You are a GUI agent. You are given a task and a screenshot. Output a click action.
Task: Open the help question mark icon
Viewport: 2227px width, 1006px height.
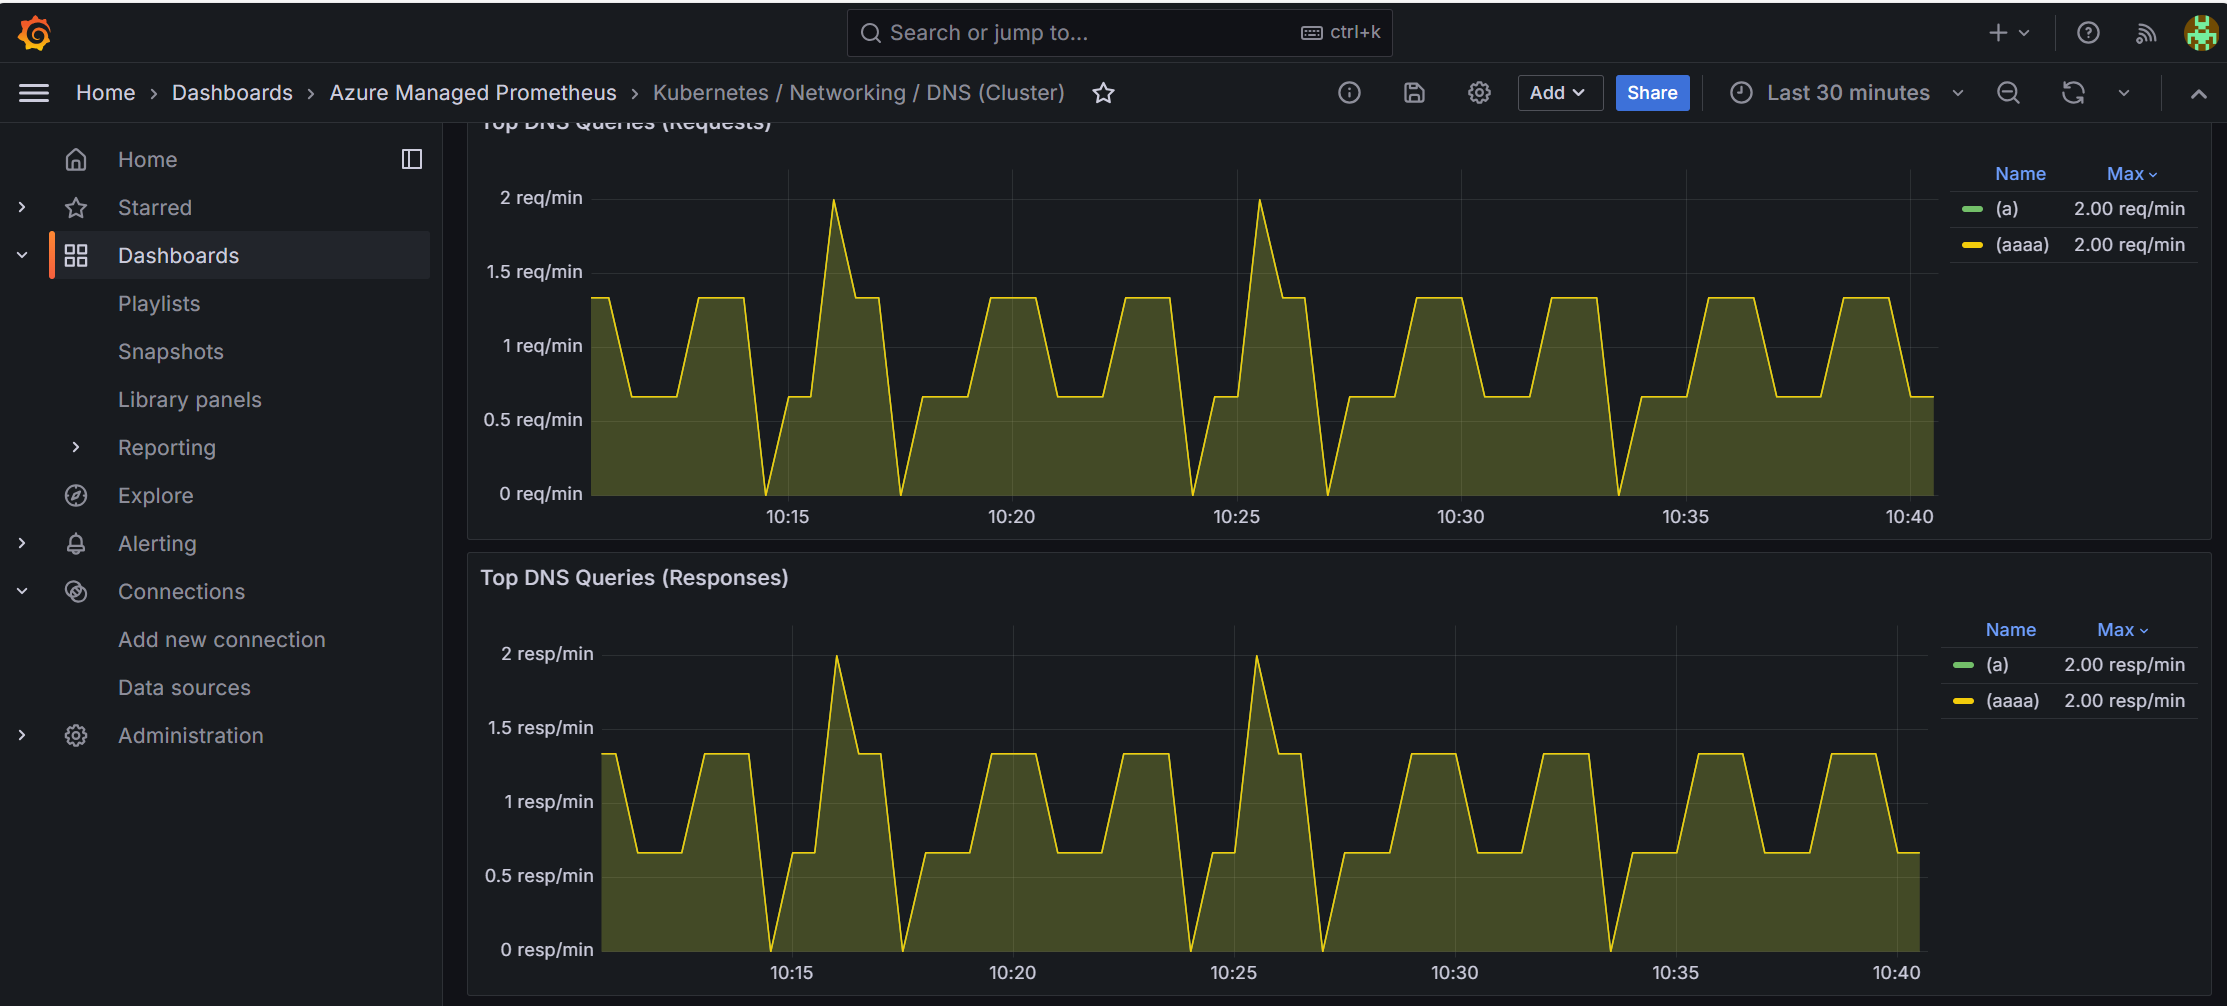point(2088,33)
